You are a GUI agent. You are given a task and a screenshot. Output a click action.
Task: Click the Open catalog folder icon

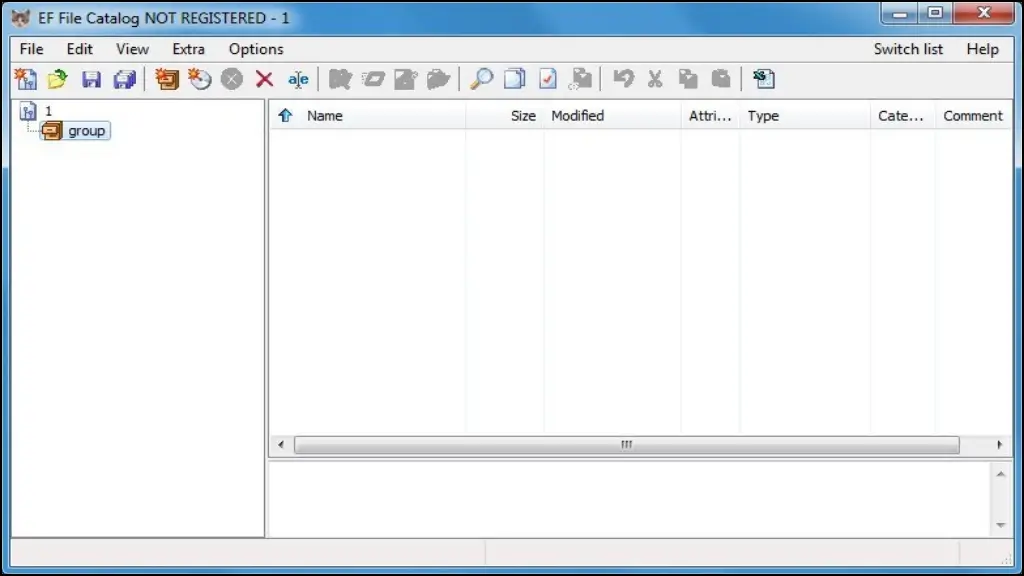click(57, 79)
